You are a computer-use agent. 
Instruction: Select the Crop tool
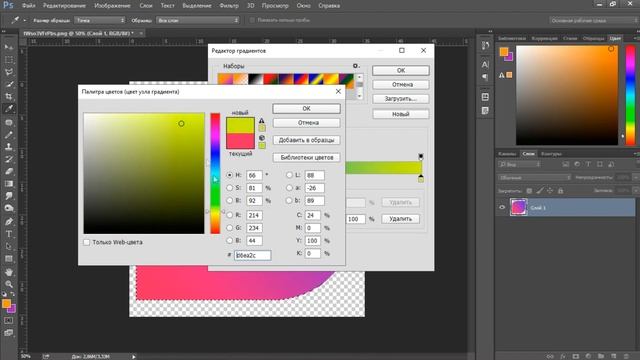pyautogui.click(x=9, y=97)
